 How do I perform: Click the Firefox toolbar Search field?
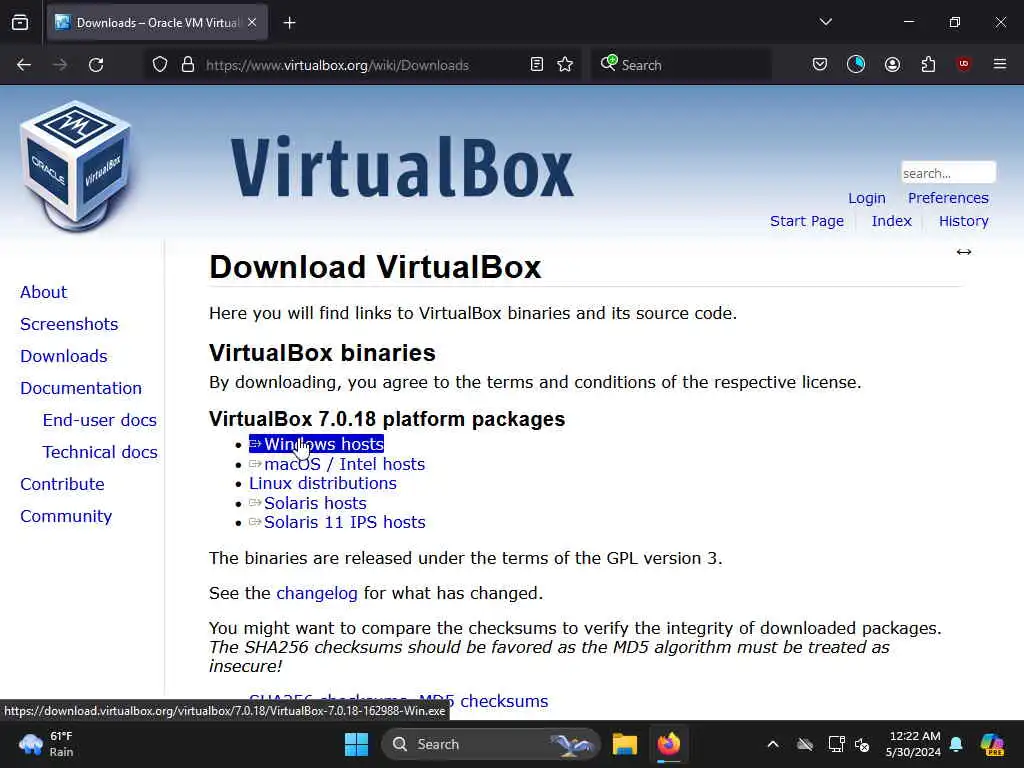(x=681, y=65)
